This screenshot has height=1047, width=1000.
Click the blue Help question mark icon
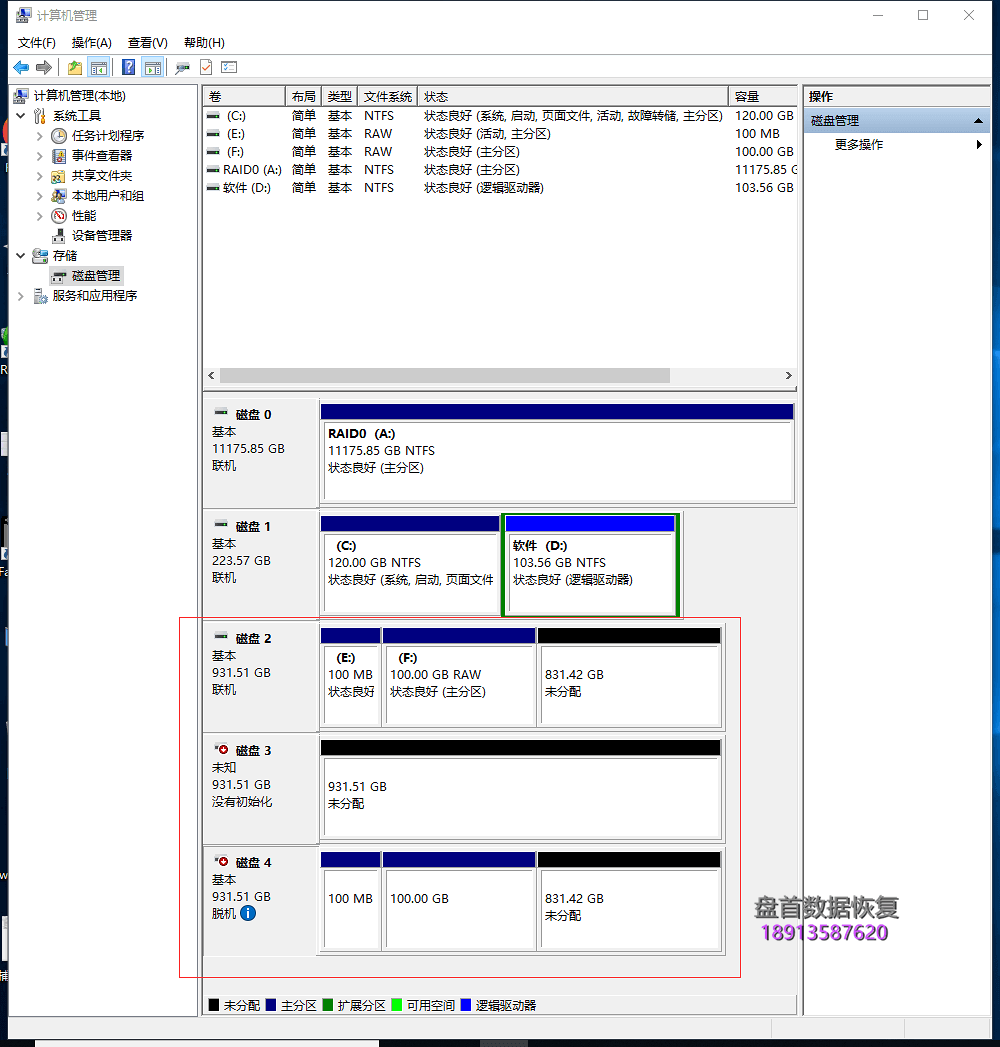click(x=129, y=67)
